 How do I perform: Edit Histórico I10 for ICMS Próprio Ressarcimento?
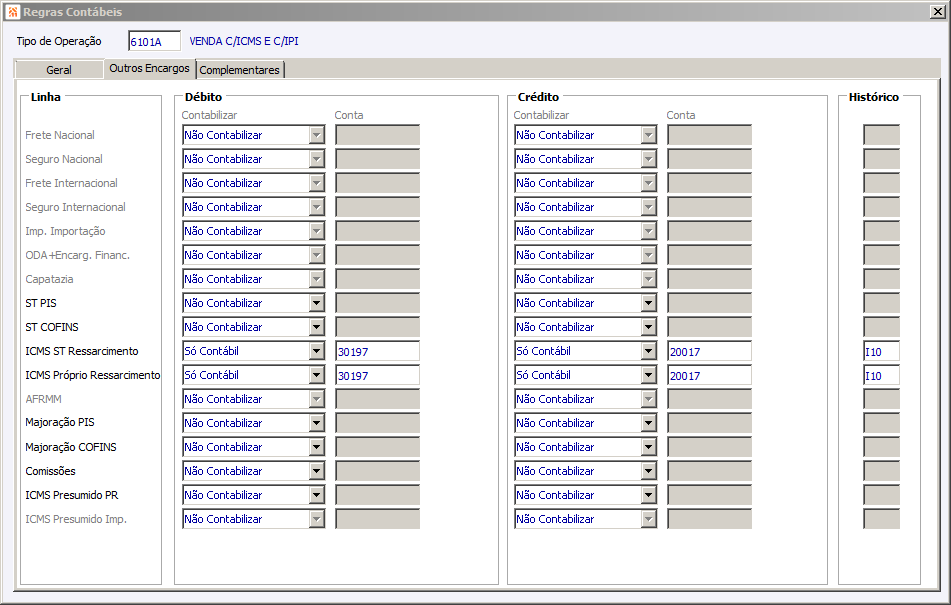click(881, 375)
